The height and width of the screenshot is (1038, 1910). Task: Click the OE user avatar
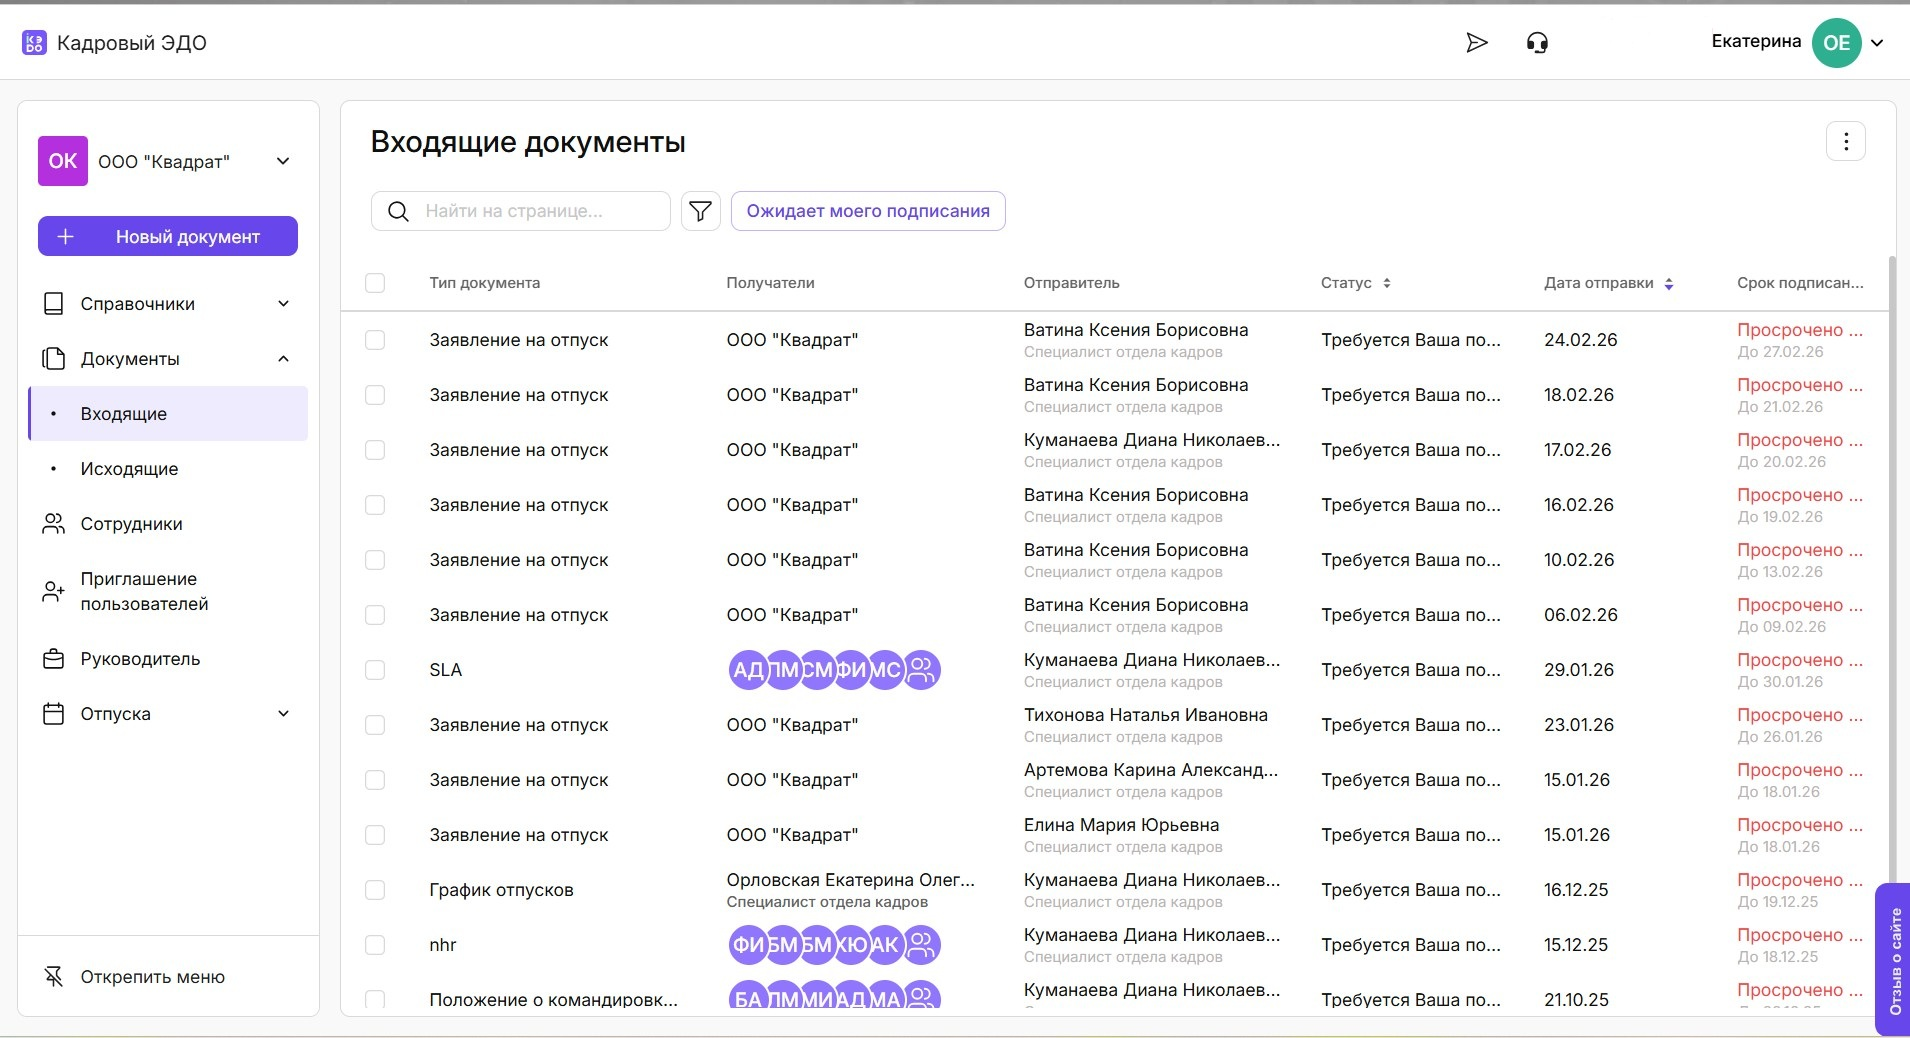pos(1835,43)
